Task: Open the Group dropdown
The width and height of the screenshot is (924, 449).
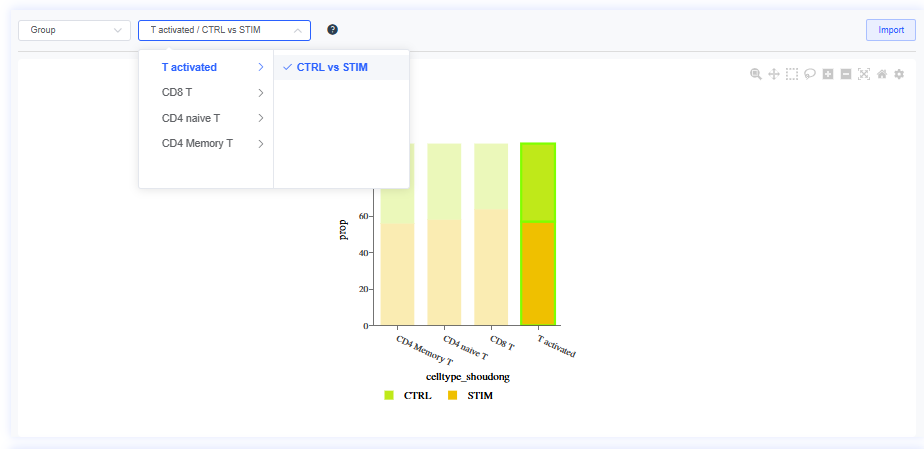Action: [x=74, y=30]
